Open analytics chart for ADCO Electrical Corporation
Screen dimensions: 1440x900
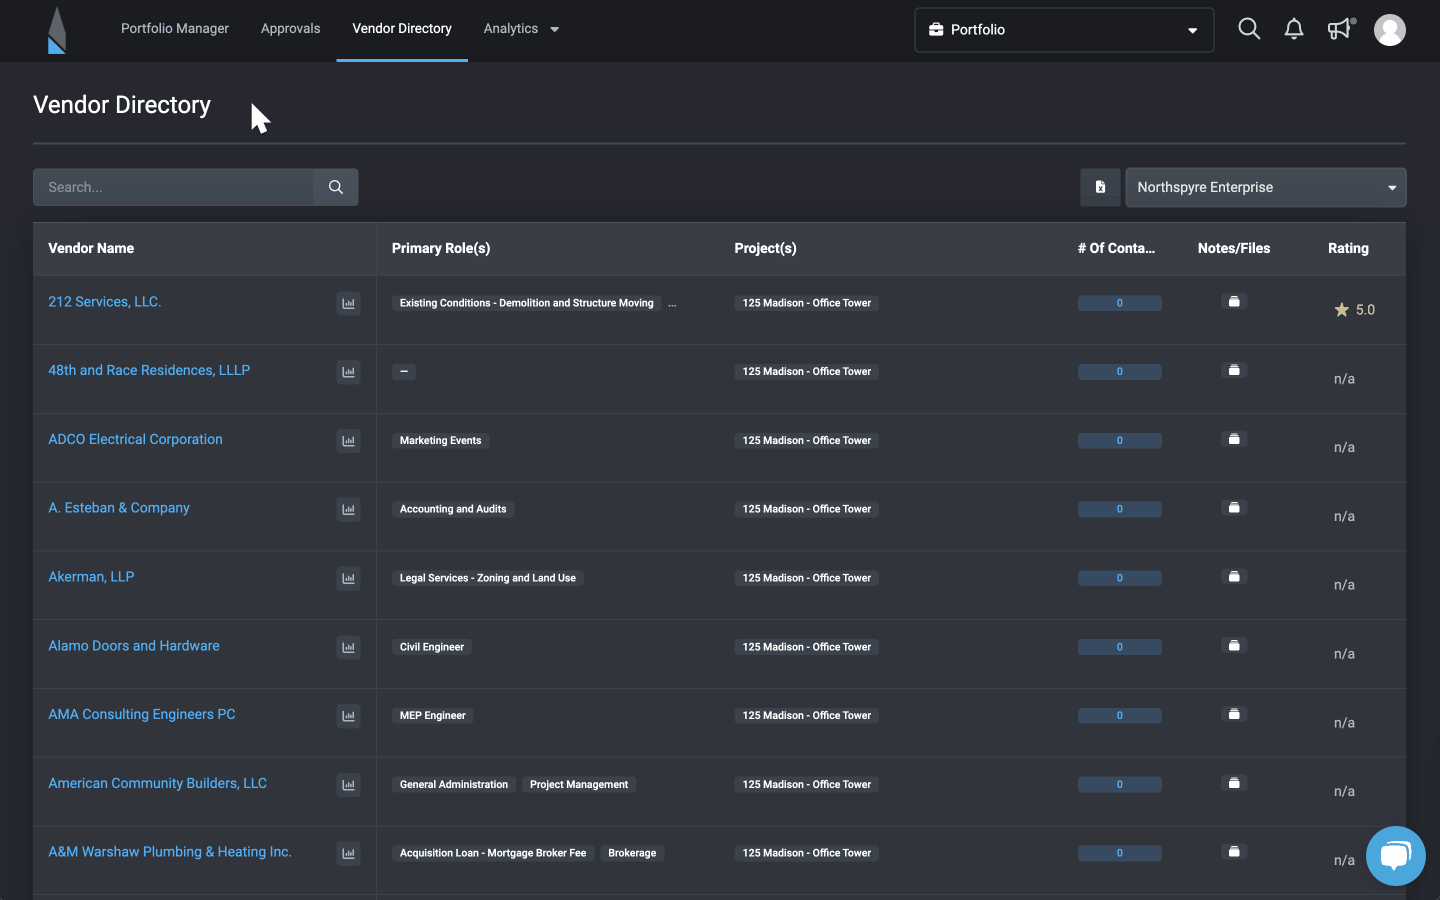348,441
